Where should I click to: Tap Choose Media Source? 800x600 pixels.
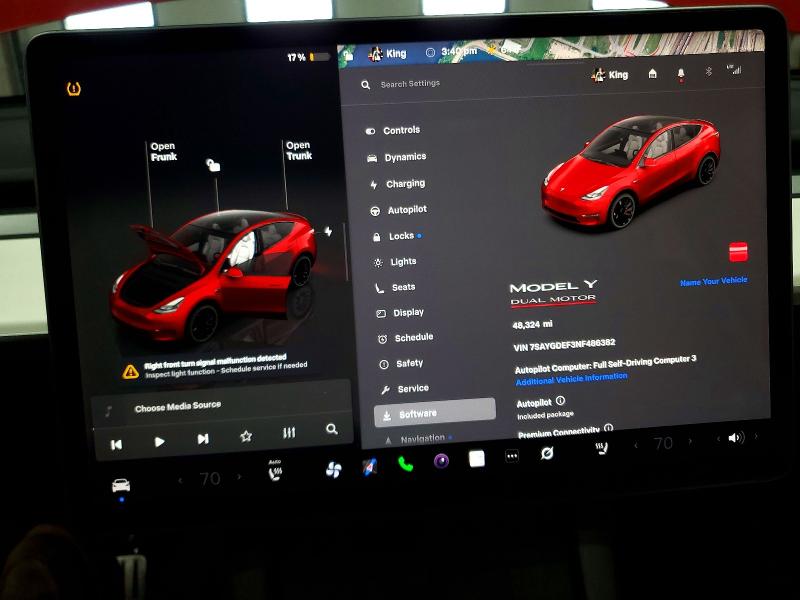[x=178, y=407]
